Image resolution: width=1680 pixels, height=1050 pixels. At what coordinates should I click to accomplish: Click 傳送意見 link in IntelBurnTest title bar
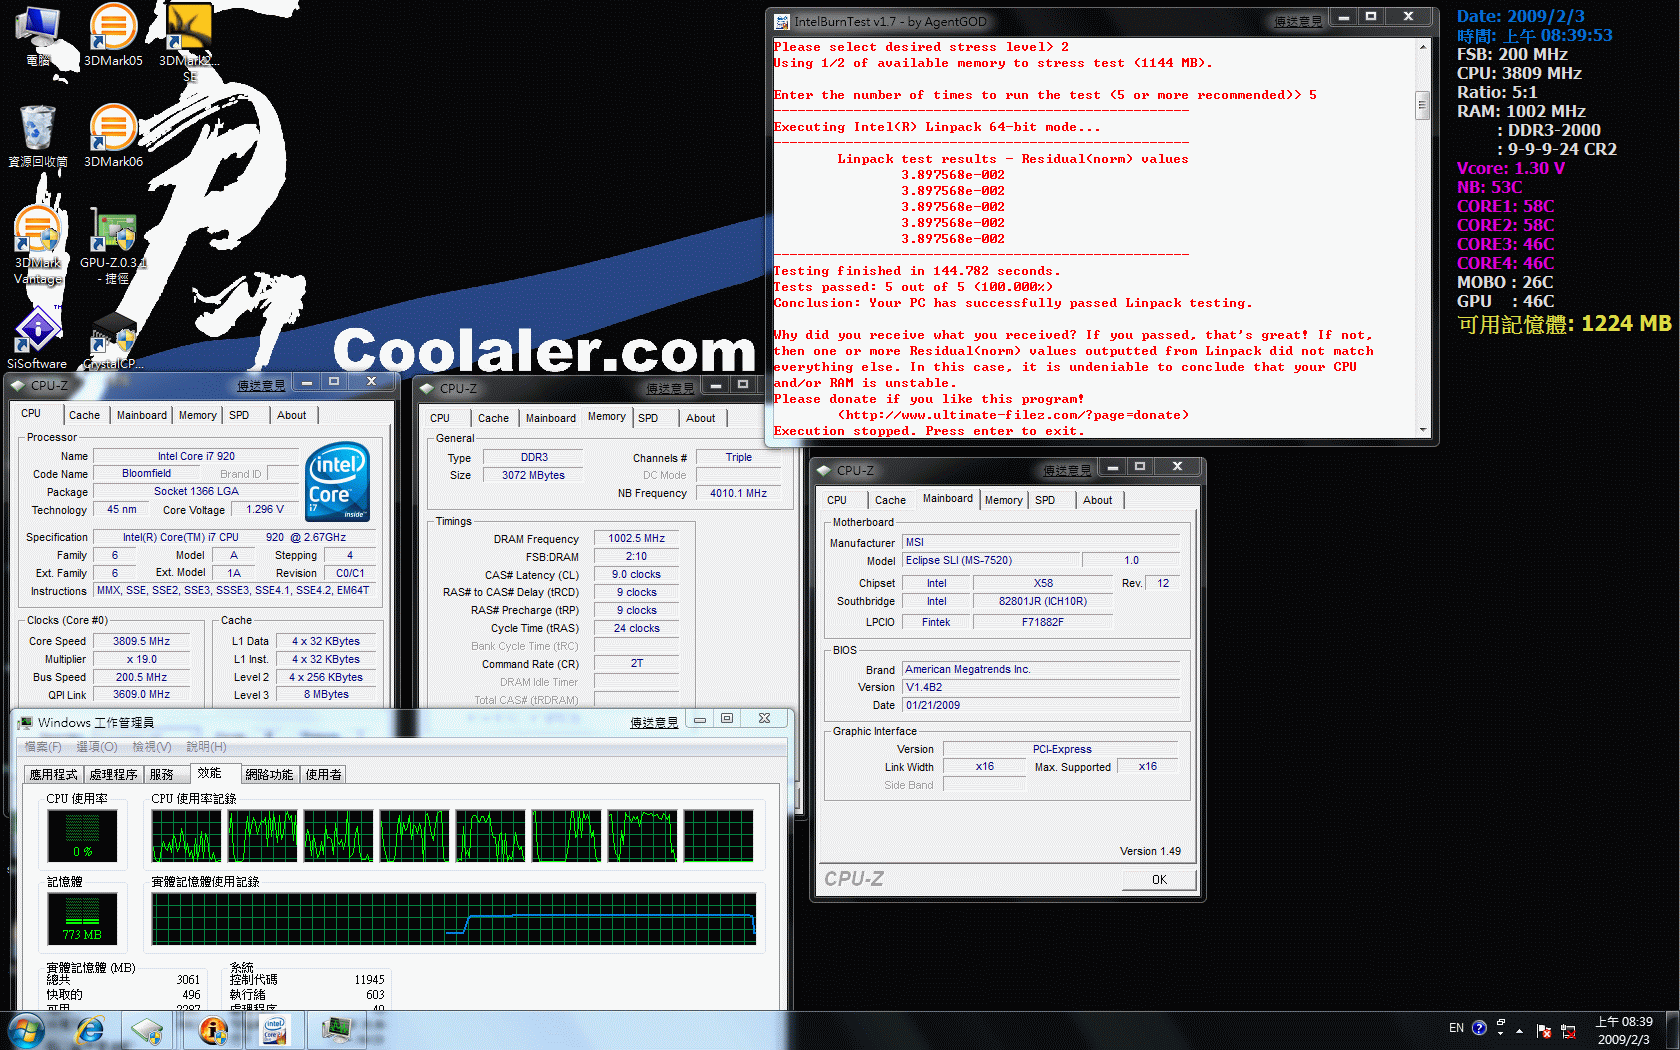pyautogui.click(x=1298, y=21)
